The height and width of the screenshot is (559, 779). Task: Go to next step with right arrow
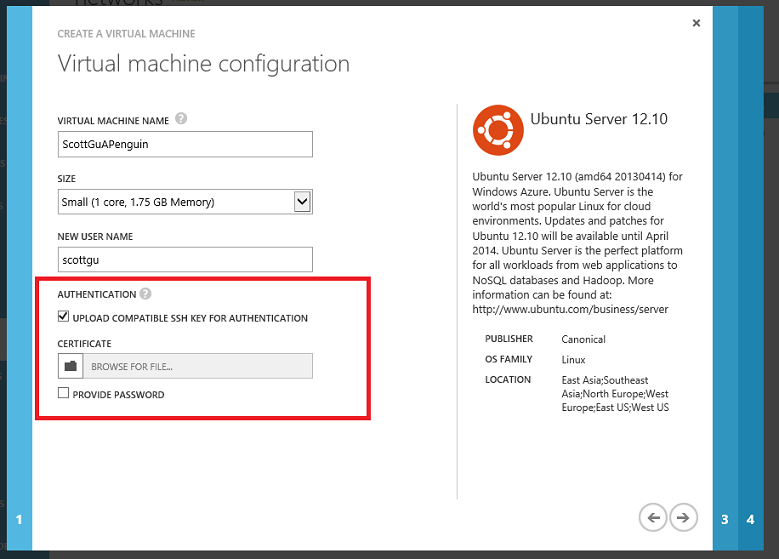click(683, 517)
